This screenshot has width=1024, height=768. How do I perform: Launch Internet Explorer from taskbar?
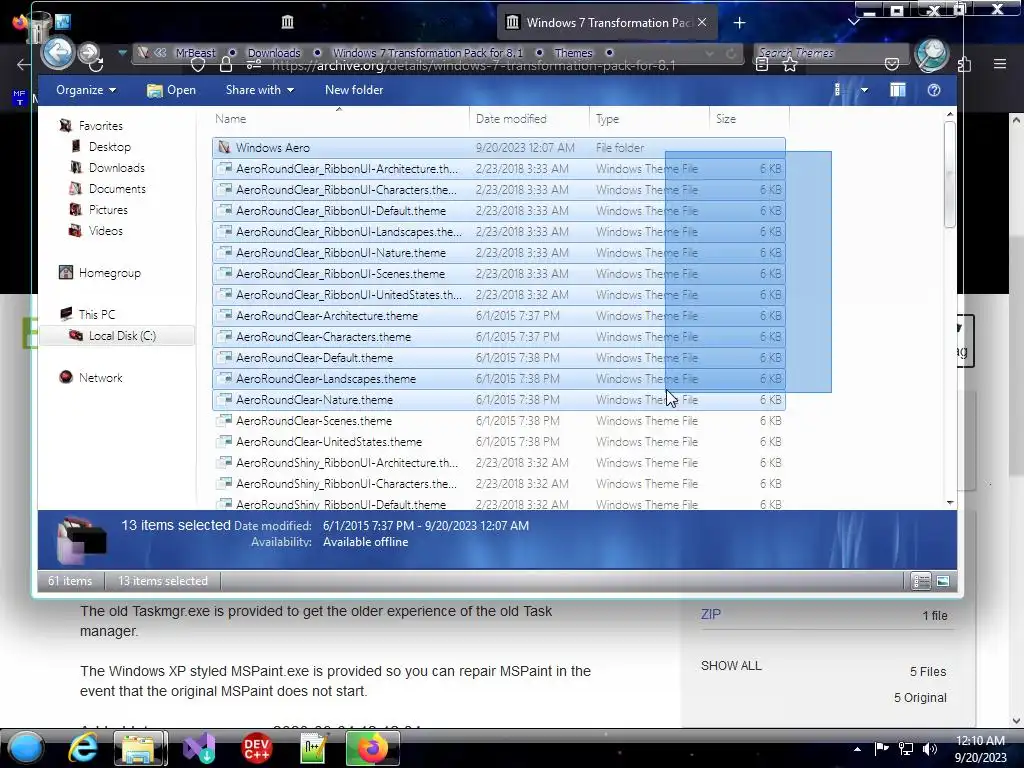coord(84,748)
